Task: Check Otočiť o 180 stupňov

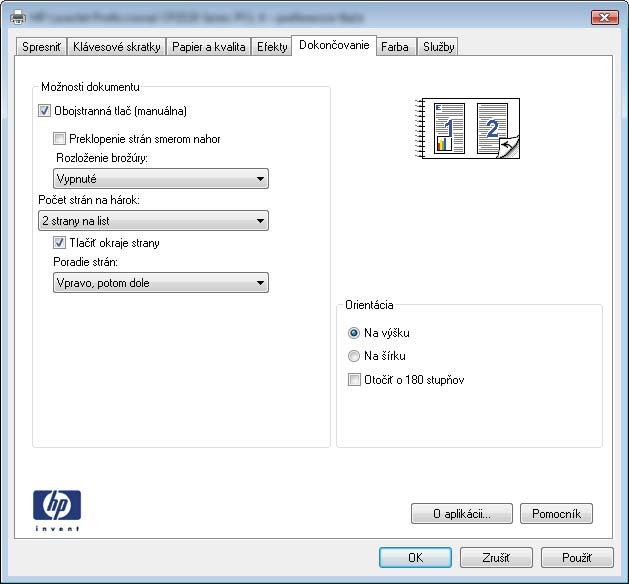Action: click(x=354, y=379)
